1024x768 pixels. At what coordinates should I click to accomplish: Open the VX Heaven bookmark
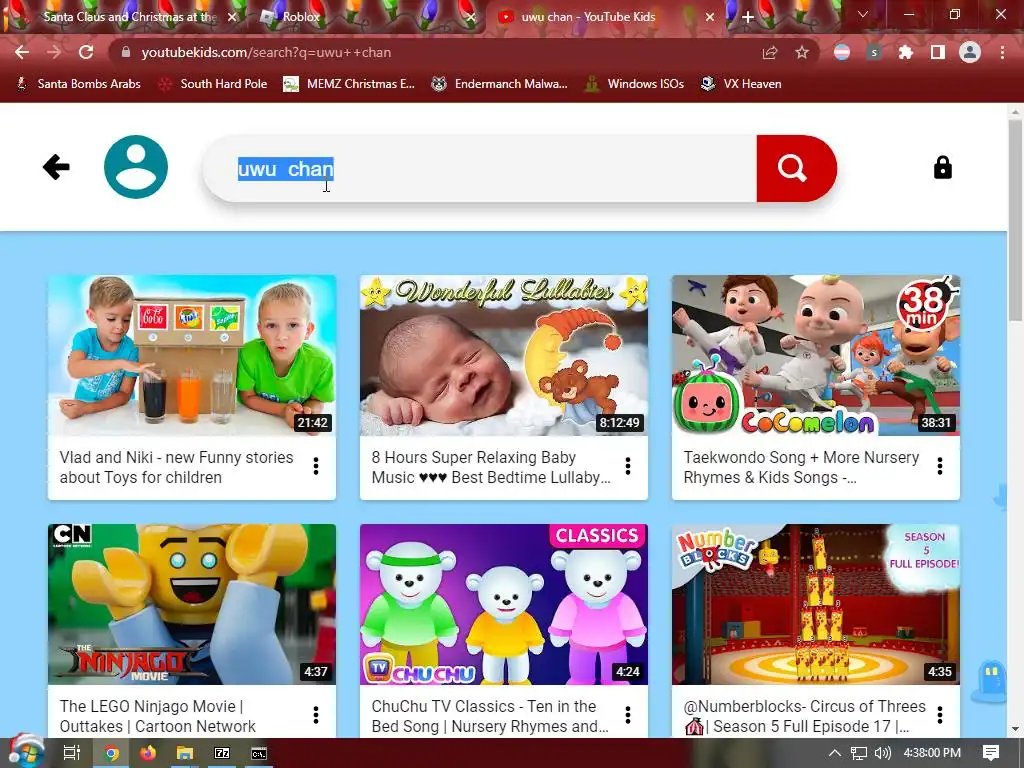(x=741, y=84)
